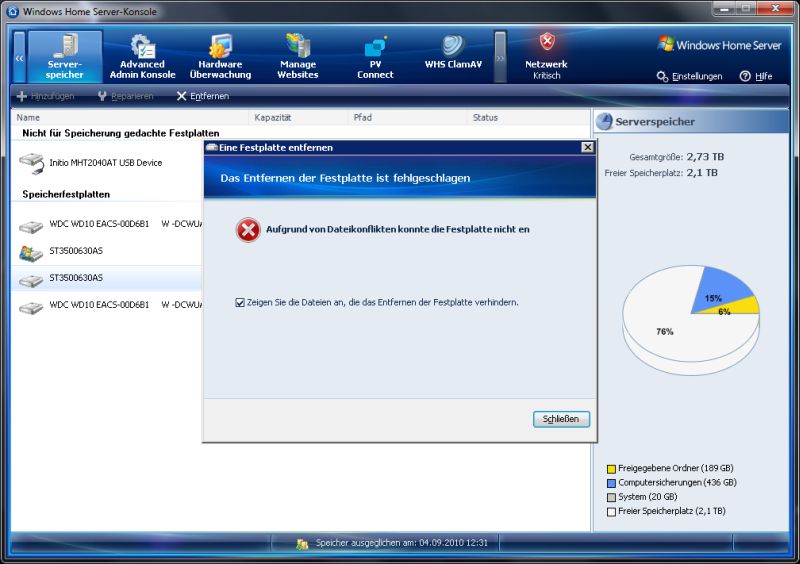This screenshot has height=564, width=800.
Task: Click the Status column header
Action: pos(529,117)
